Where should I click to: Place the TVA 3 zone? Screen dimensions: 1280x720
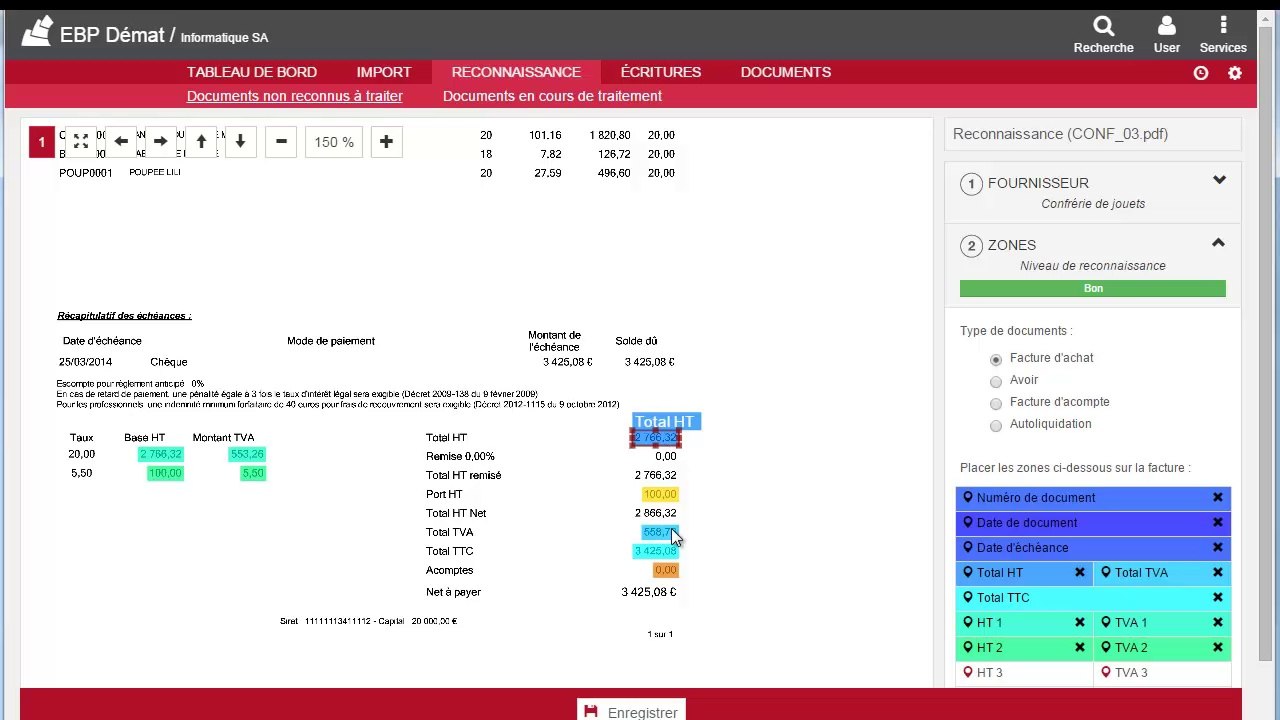point(1162,673)
